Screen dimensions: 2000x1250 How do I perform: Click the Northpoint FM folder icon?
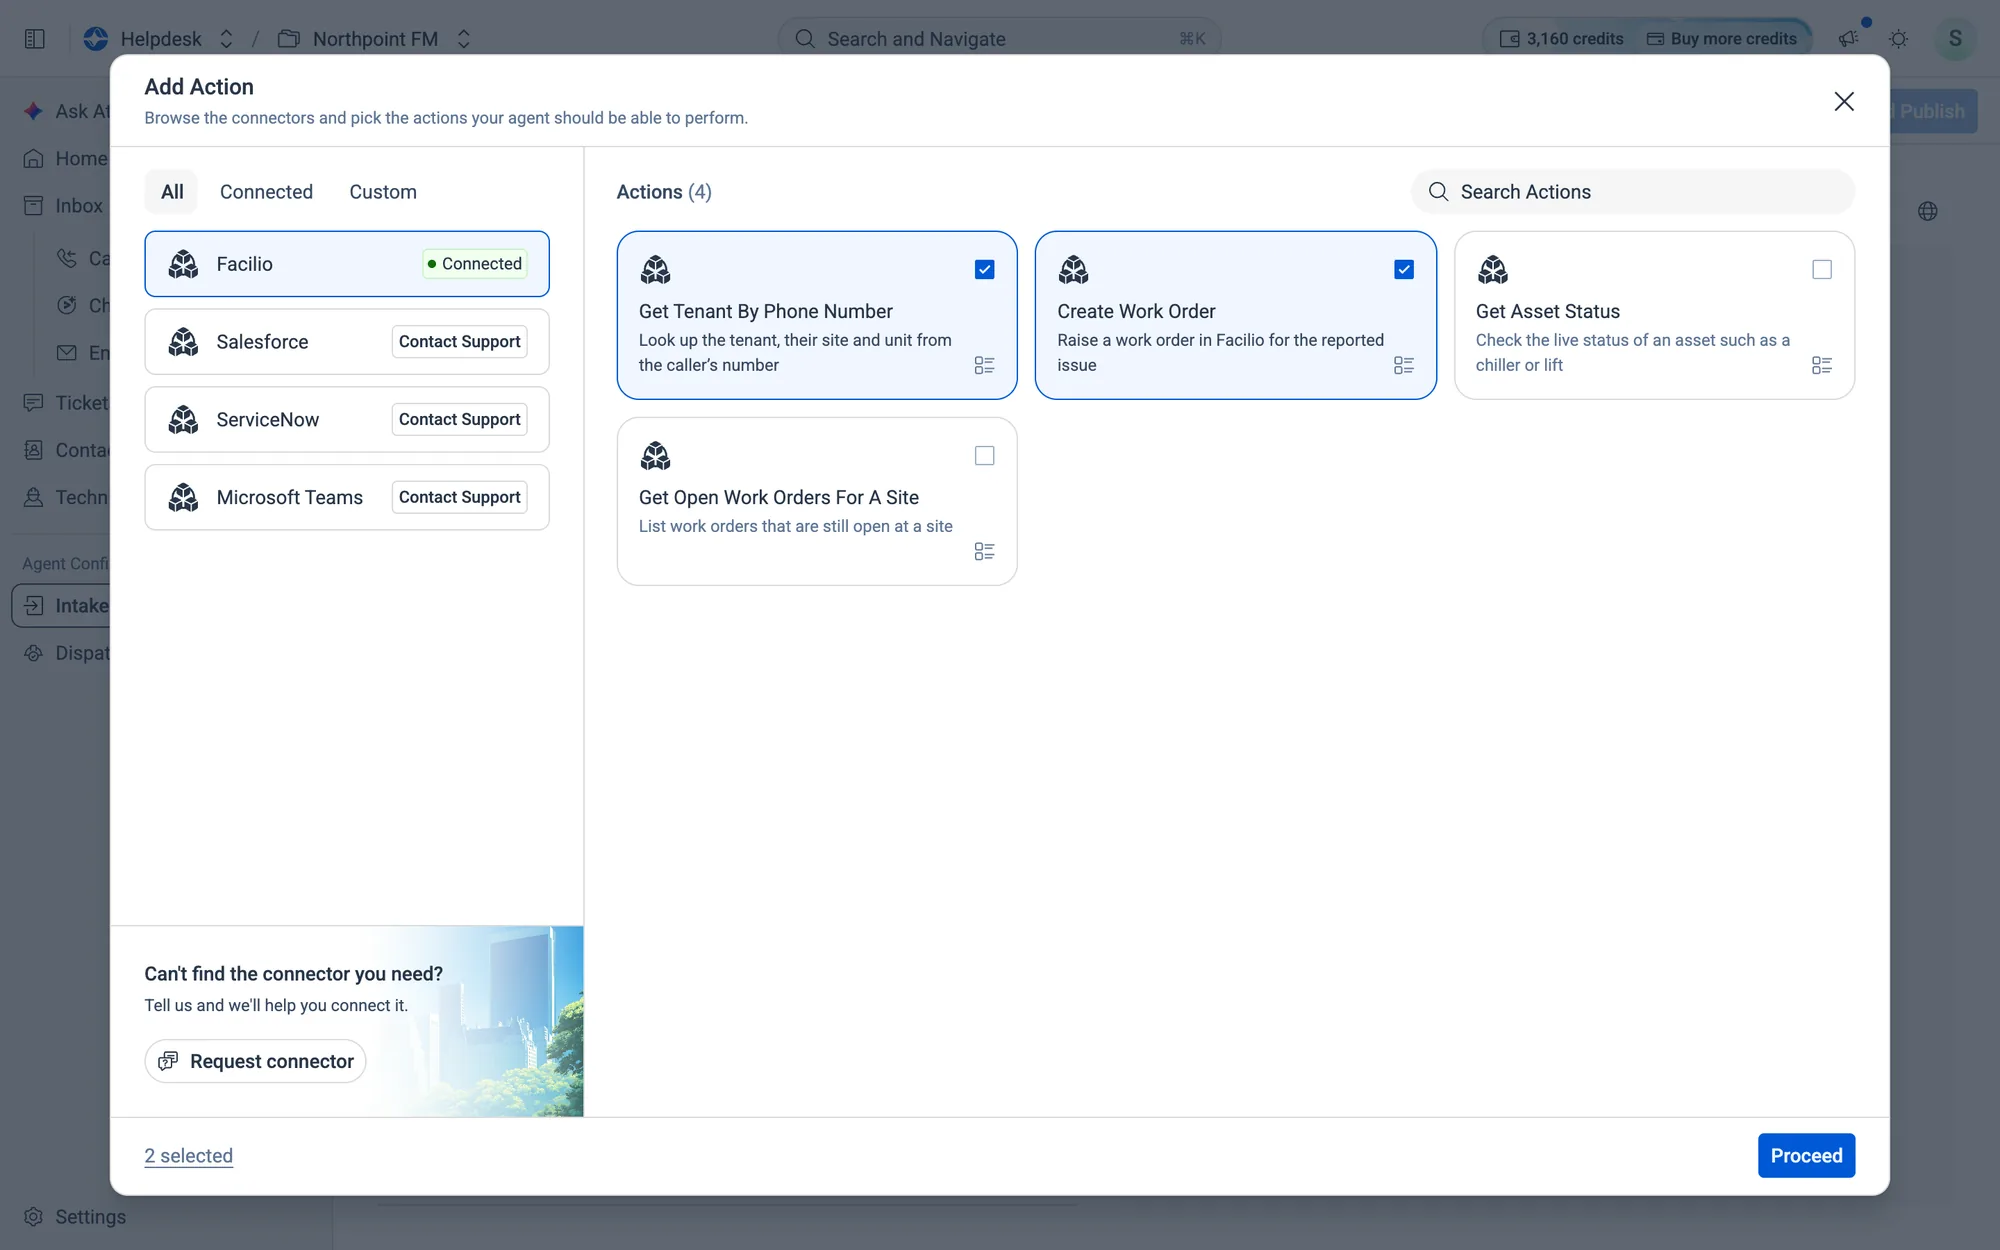(289, 39)
